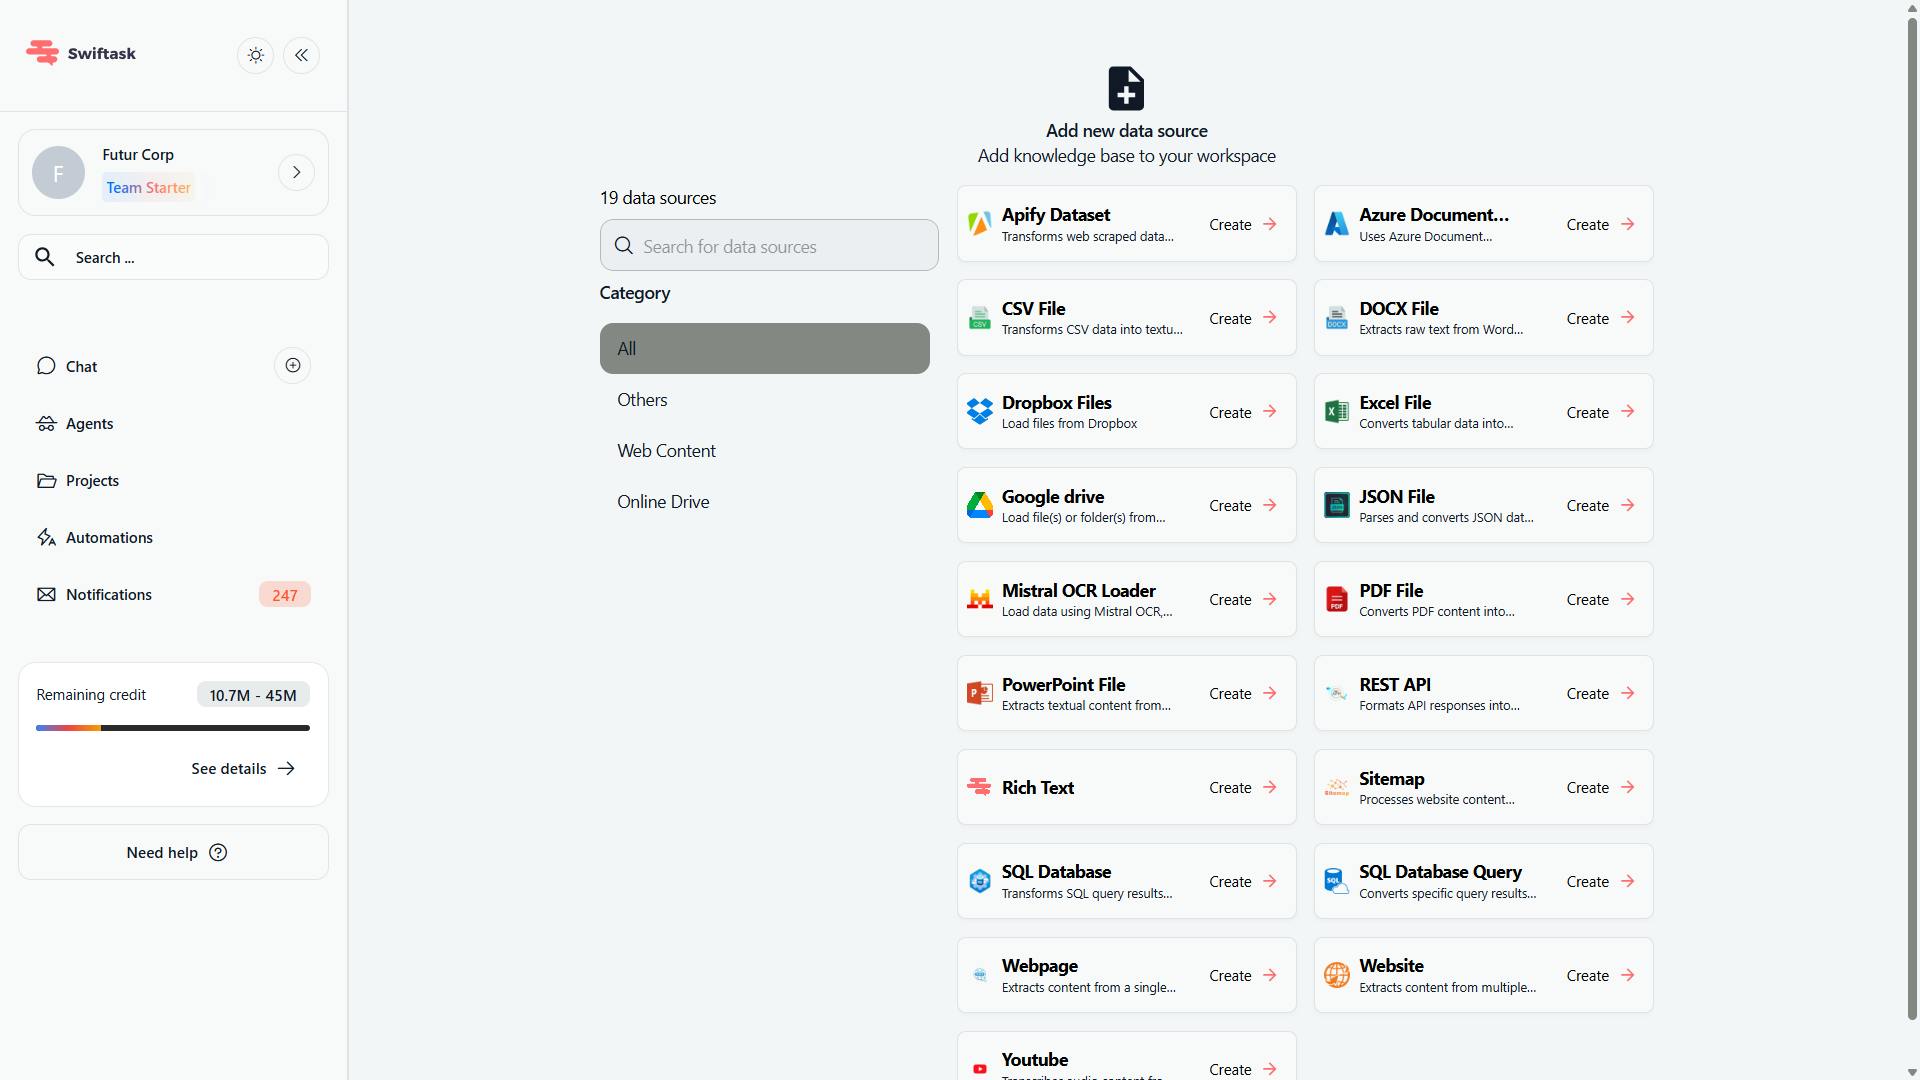1920x1080 pixels.
Task: Open the Automations section
Action: tap(108, 537)
